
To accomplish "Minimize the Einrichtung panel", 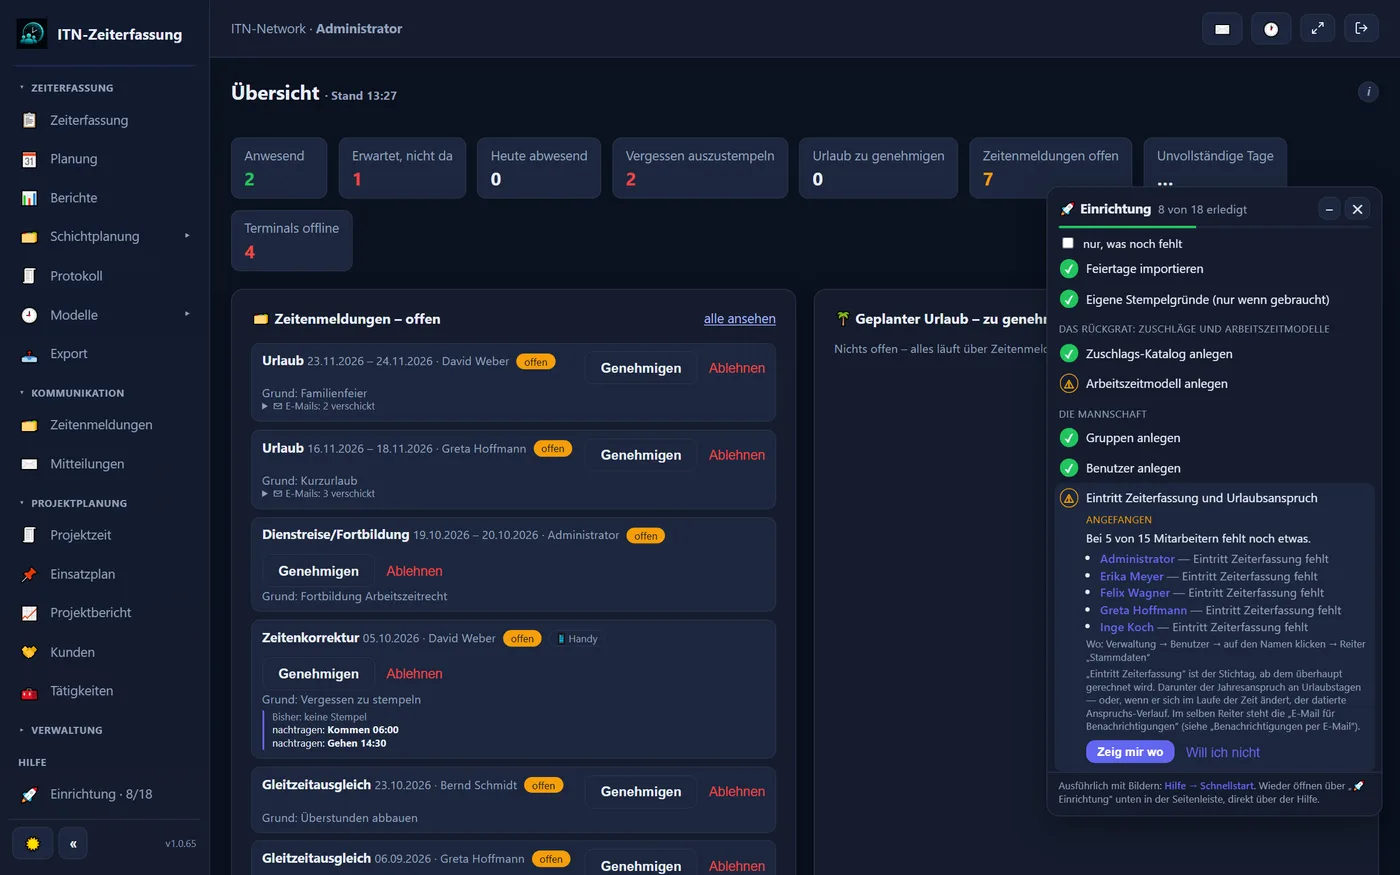I will coord(1329,209).
